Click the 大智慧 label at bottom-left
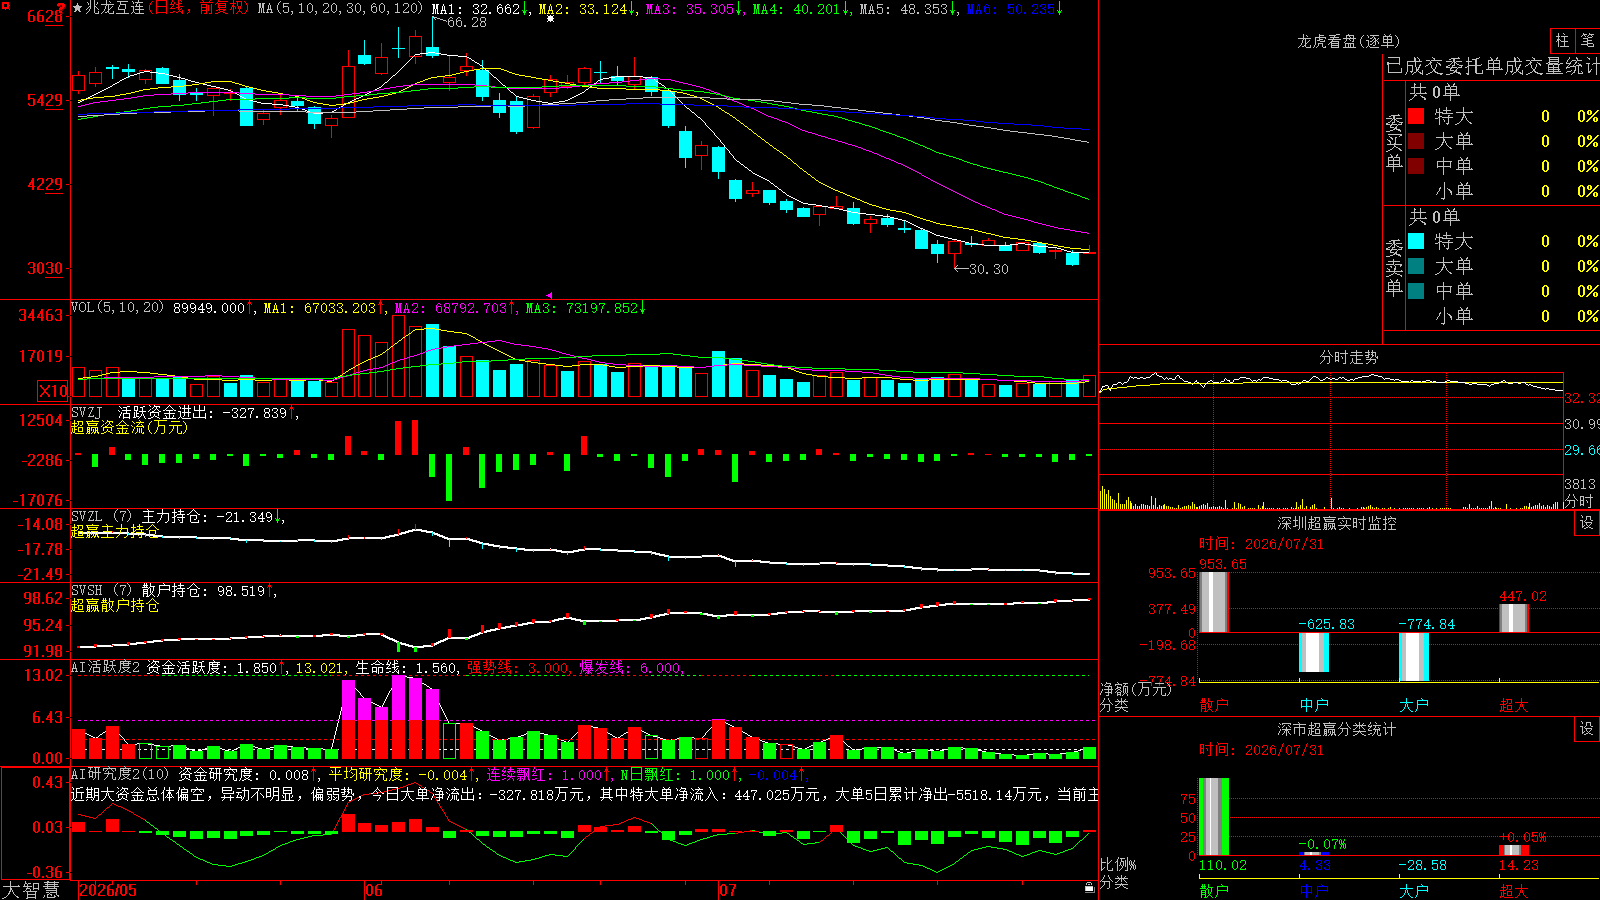Screen dimensions: 1600x900 (31, 890)
